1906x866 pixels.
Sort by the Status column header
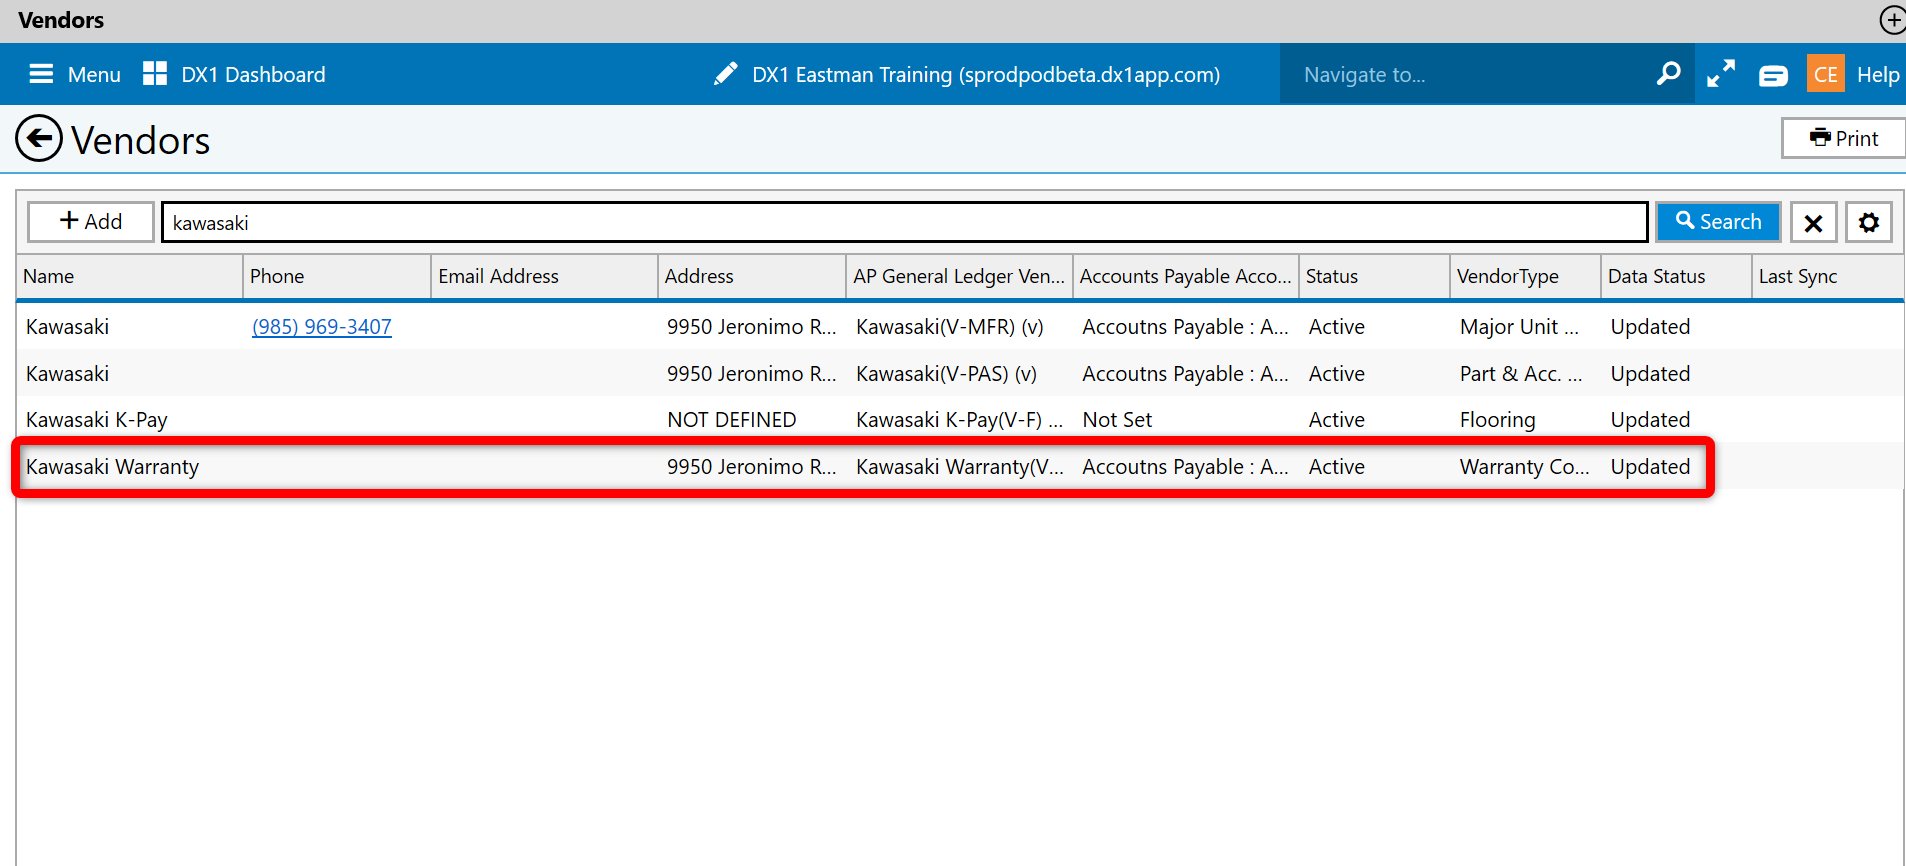pos(1374,276)
